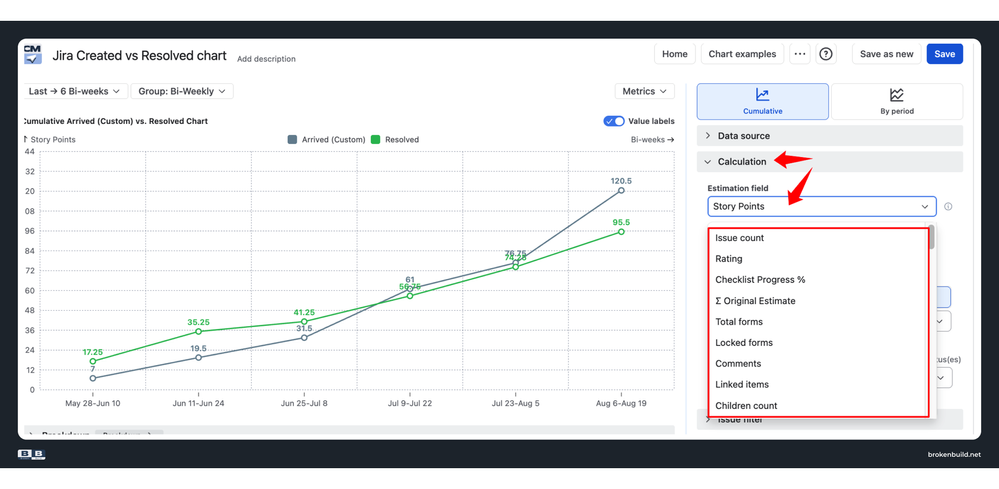Click the By period chart icon
Screen dimensions: 999x489
tap(896, 95)
